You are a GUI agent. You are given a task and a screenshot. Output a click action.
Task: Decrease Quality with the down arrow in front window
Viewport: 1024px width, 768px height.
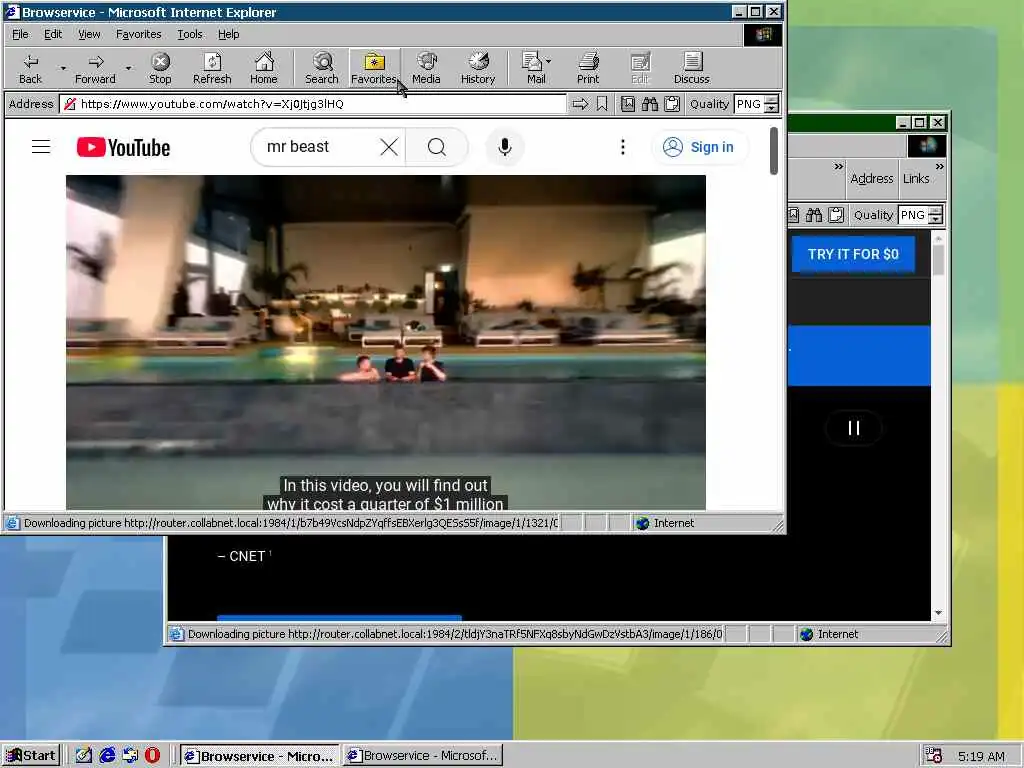pos(772,108)
